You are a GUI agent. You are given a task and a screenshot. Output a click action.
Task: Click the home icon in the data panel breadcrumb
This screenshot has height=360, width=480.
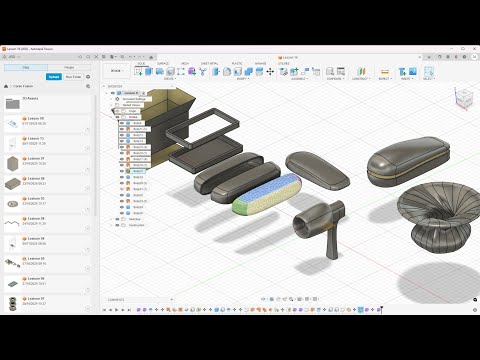click(6, 86)
